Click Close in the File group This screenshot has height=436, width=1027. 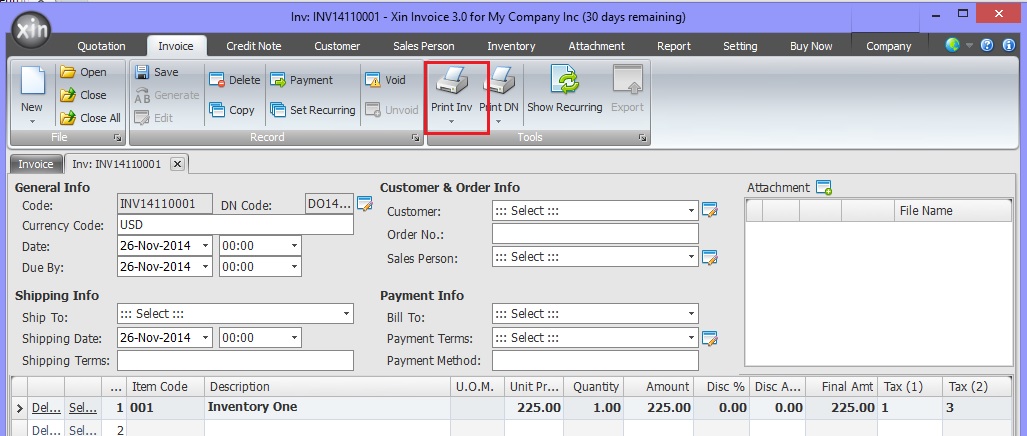coord(83,95)
